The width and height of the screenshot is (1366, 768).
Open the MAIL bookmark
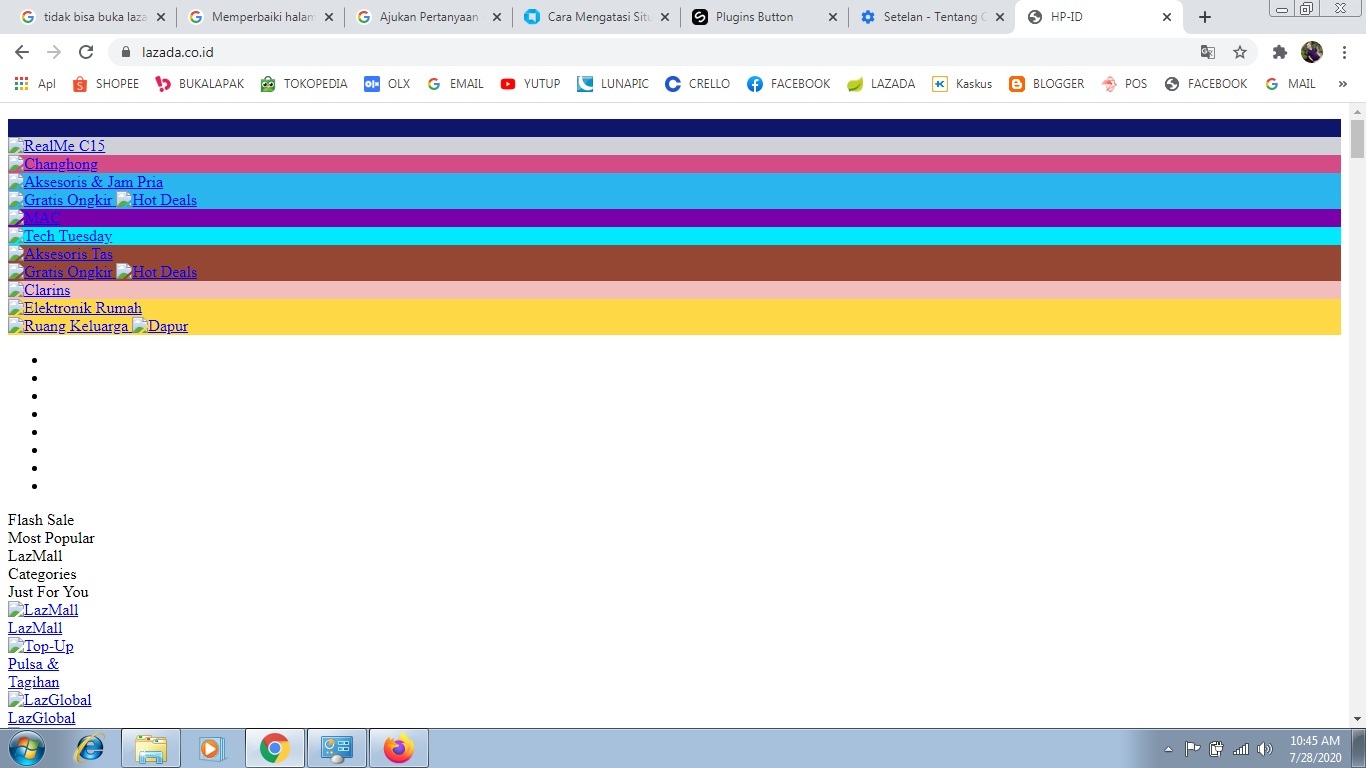[1290, 84]
